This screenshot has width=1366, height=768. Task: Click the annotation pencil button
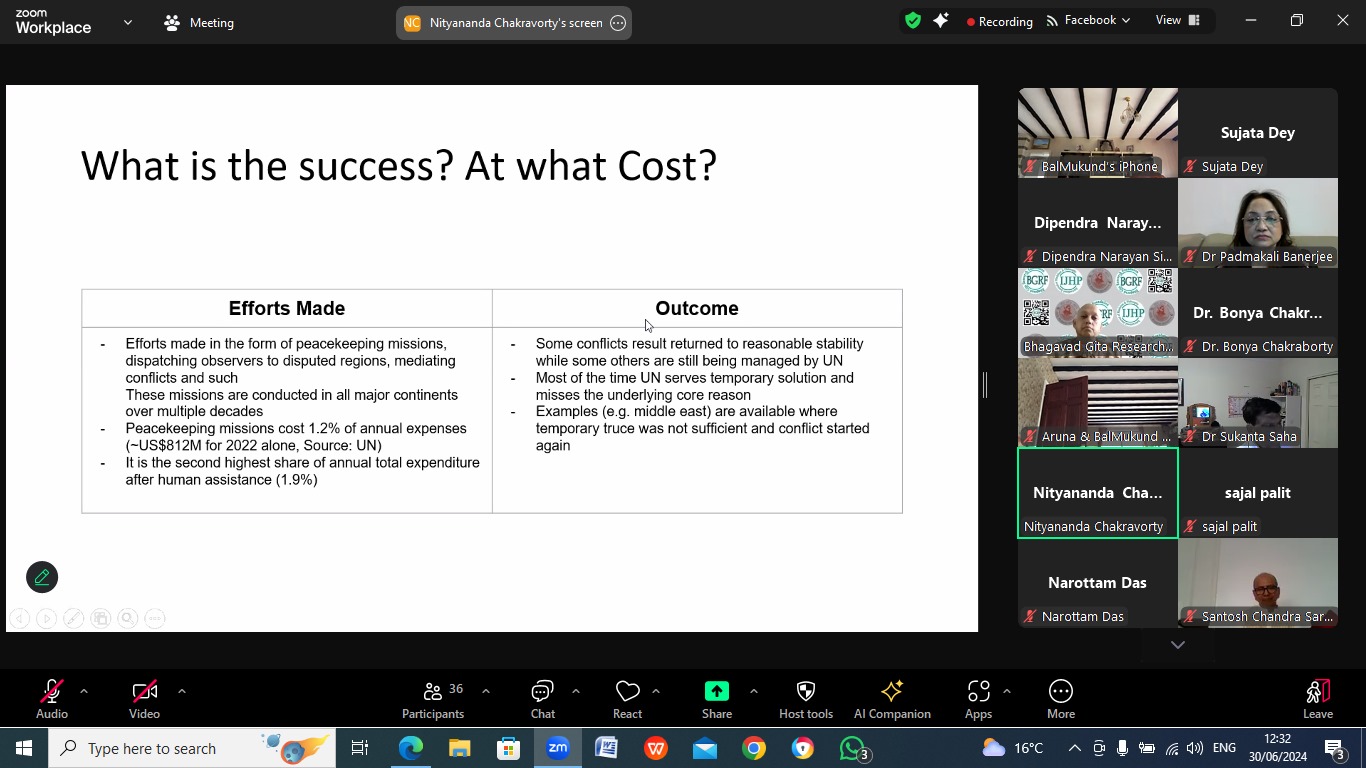(x=42, y=577)
